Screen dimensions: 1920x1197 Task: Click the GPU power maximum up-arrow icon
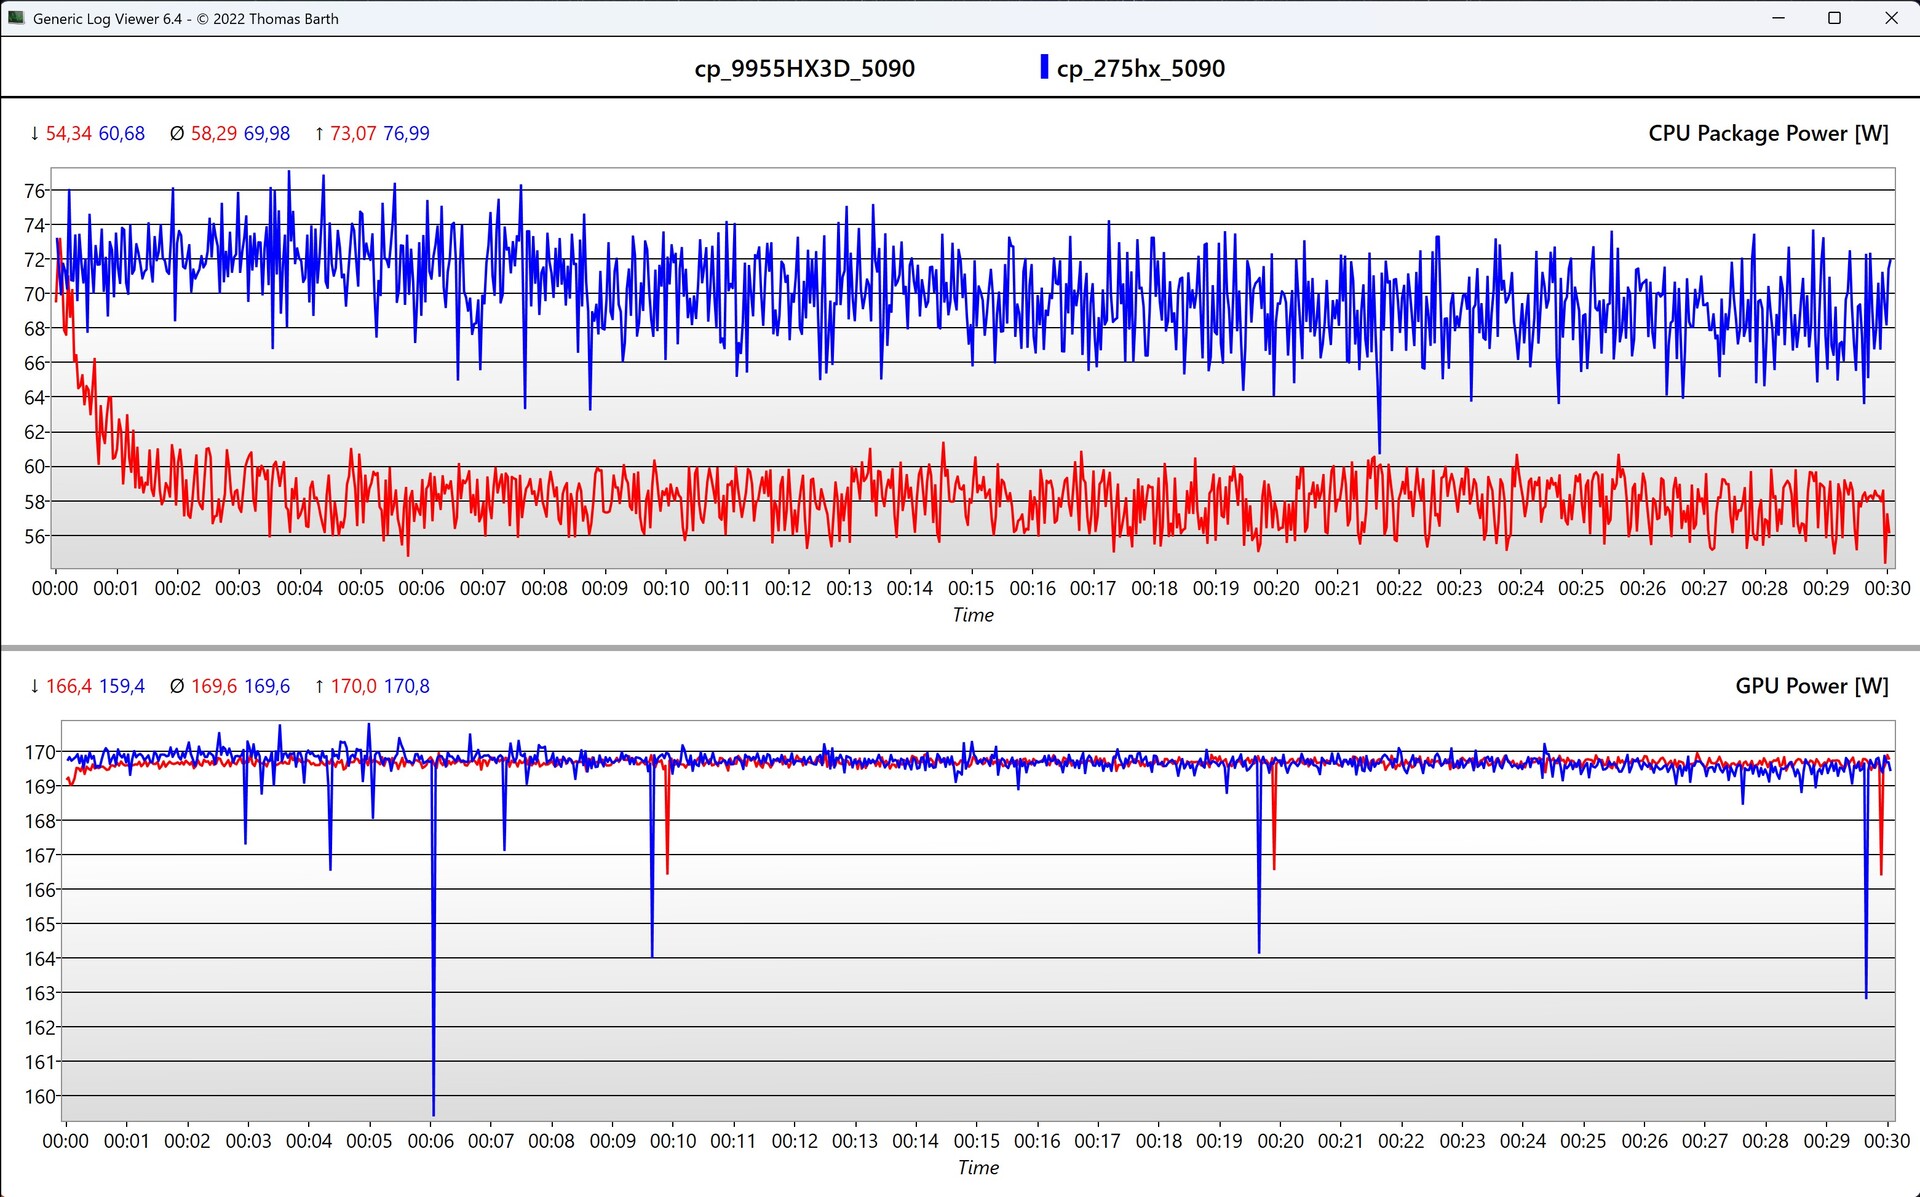(319, 686)
